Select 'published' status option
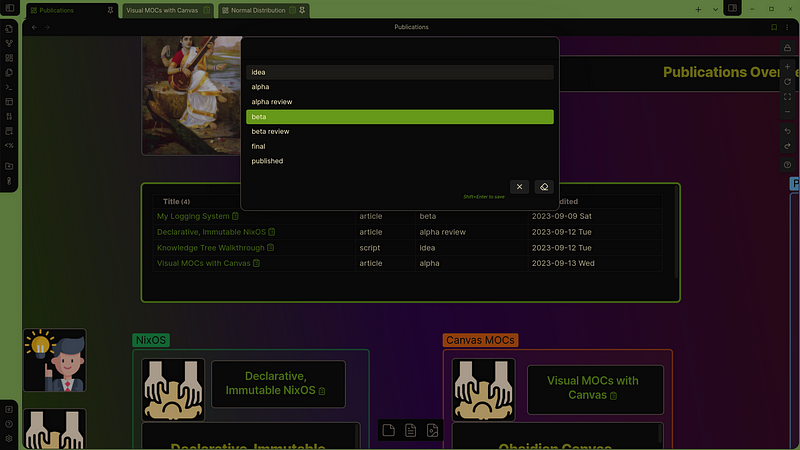The height and width of the screenshot is (450, 800). [399, 161]
